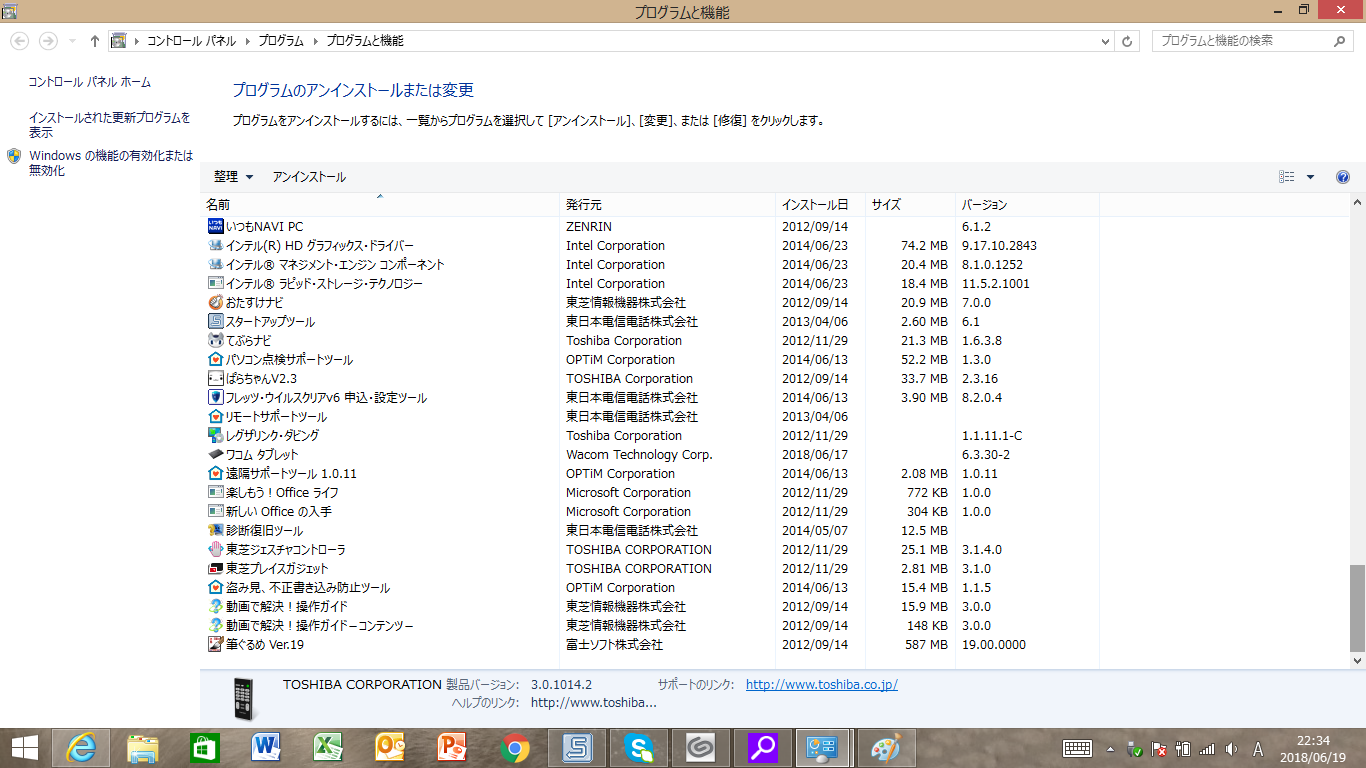Viewport: 1366px width, 768px height.
Task: Open the 整理 dropdown menu
Action: point(233,177)
